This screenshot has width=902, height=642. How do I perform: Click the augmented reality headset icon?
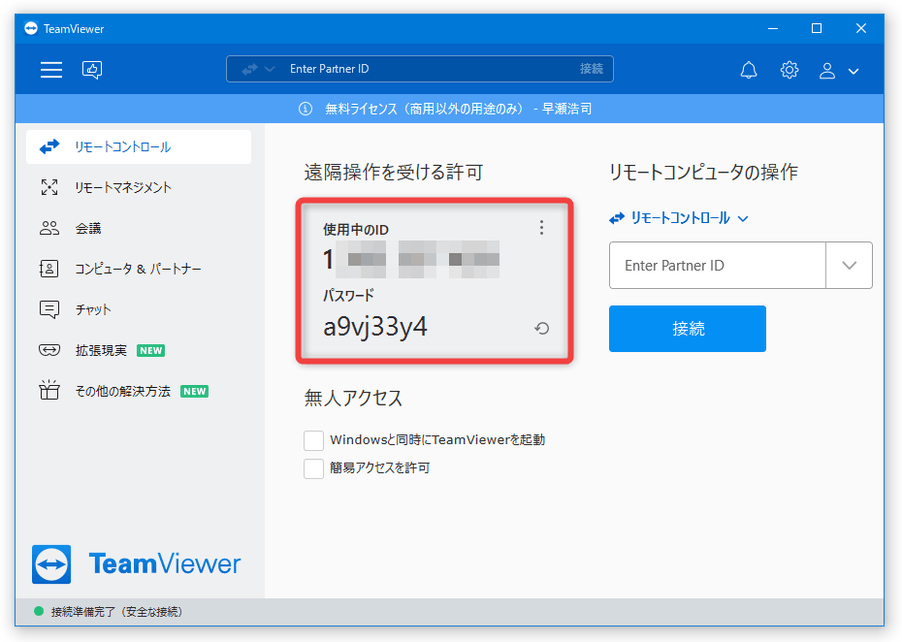pos(49,350)
